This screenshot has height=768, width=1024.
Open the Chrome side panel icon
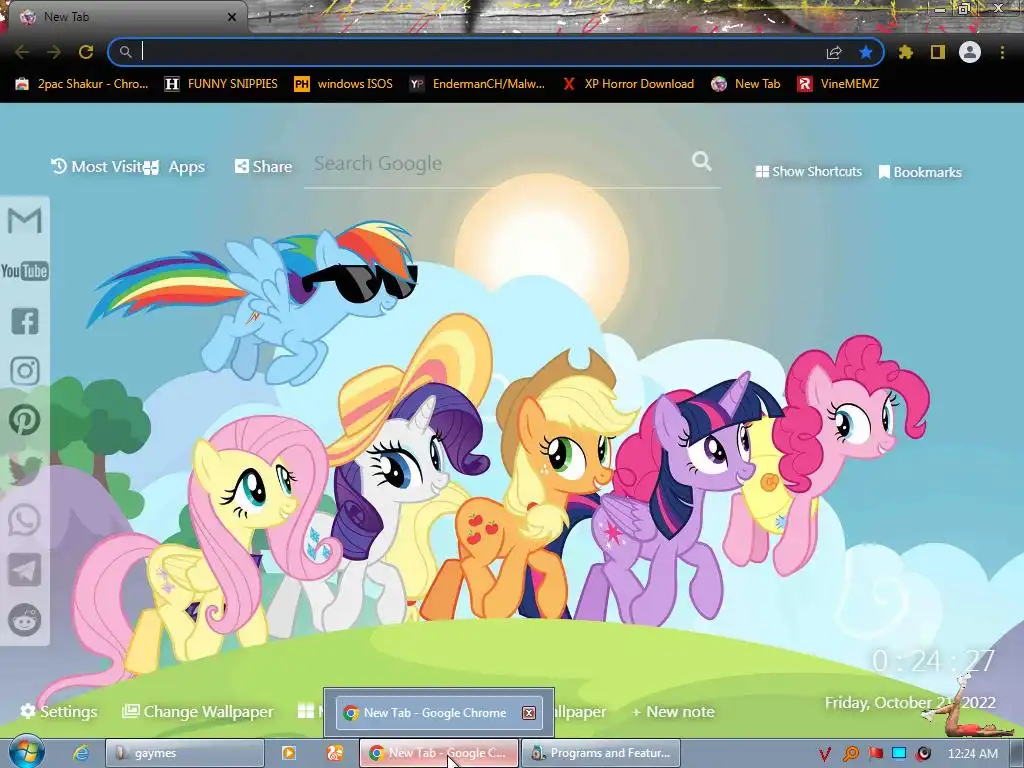(x=938, y=52)
